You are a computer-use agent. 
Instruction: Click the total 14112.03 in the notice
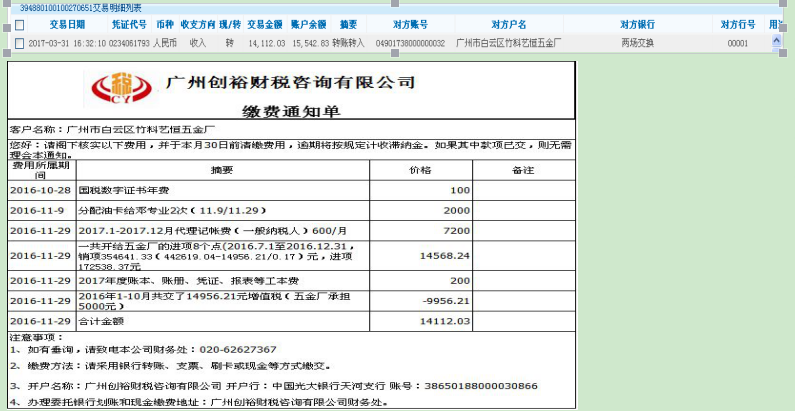click(x=445, y=321)
